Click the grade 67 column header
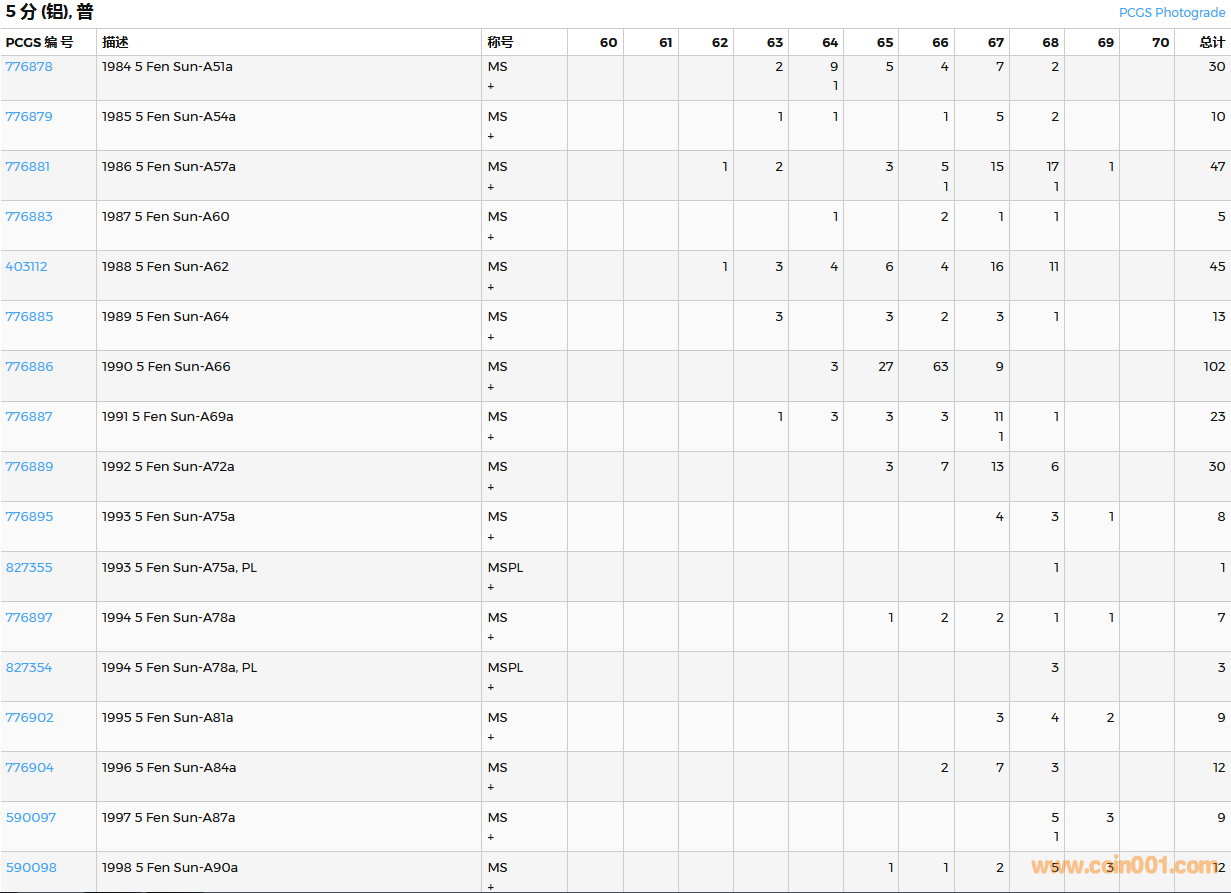This screenshot has height=893, width=1231. [995, 42]
